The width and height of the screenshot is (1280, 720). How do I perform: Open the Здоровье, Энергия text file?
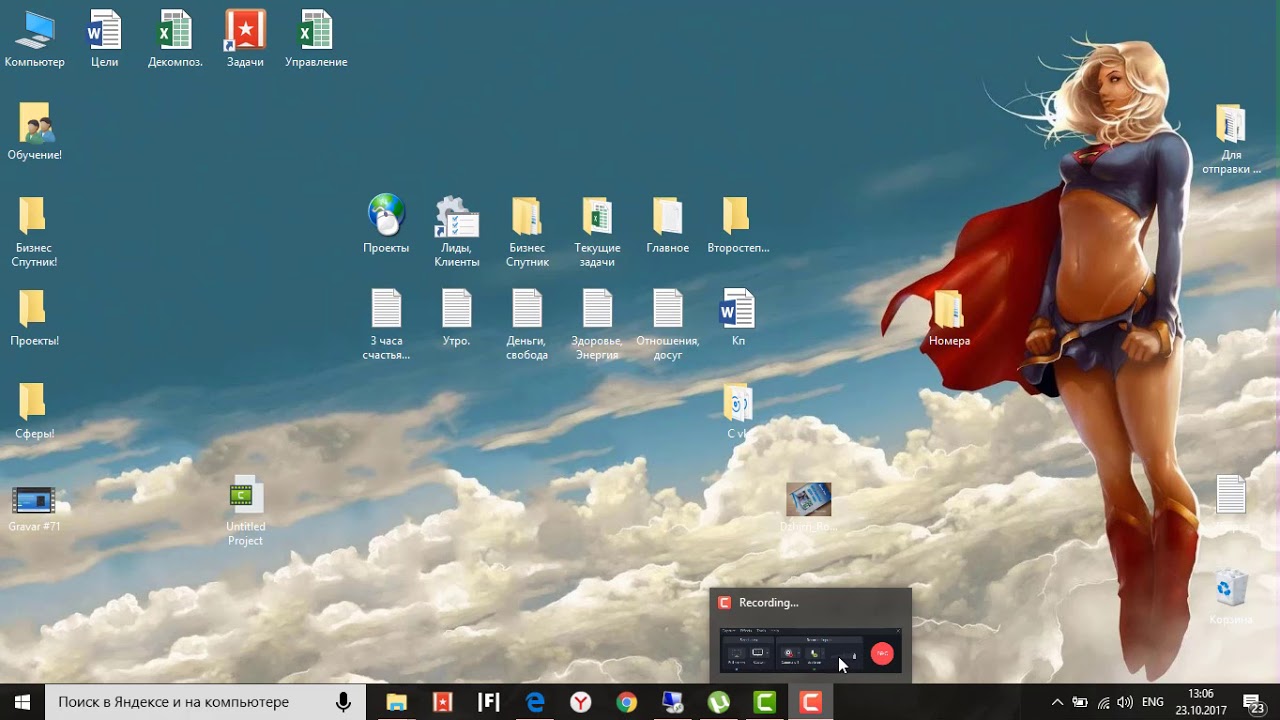tap(597, 324)
